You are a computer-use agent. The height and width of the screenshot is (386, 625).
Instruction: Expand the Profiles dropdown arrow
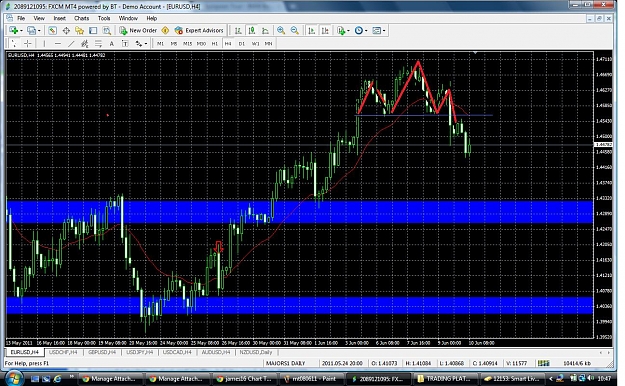click(39, 31)
